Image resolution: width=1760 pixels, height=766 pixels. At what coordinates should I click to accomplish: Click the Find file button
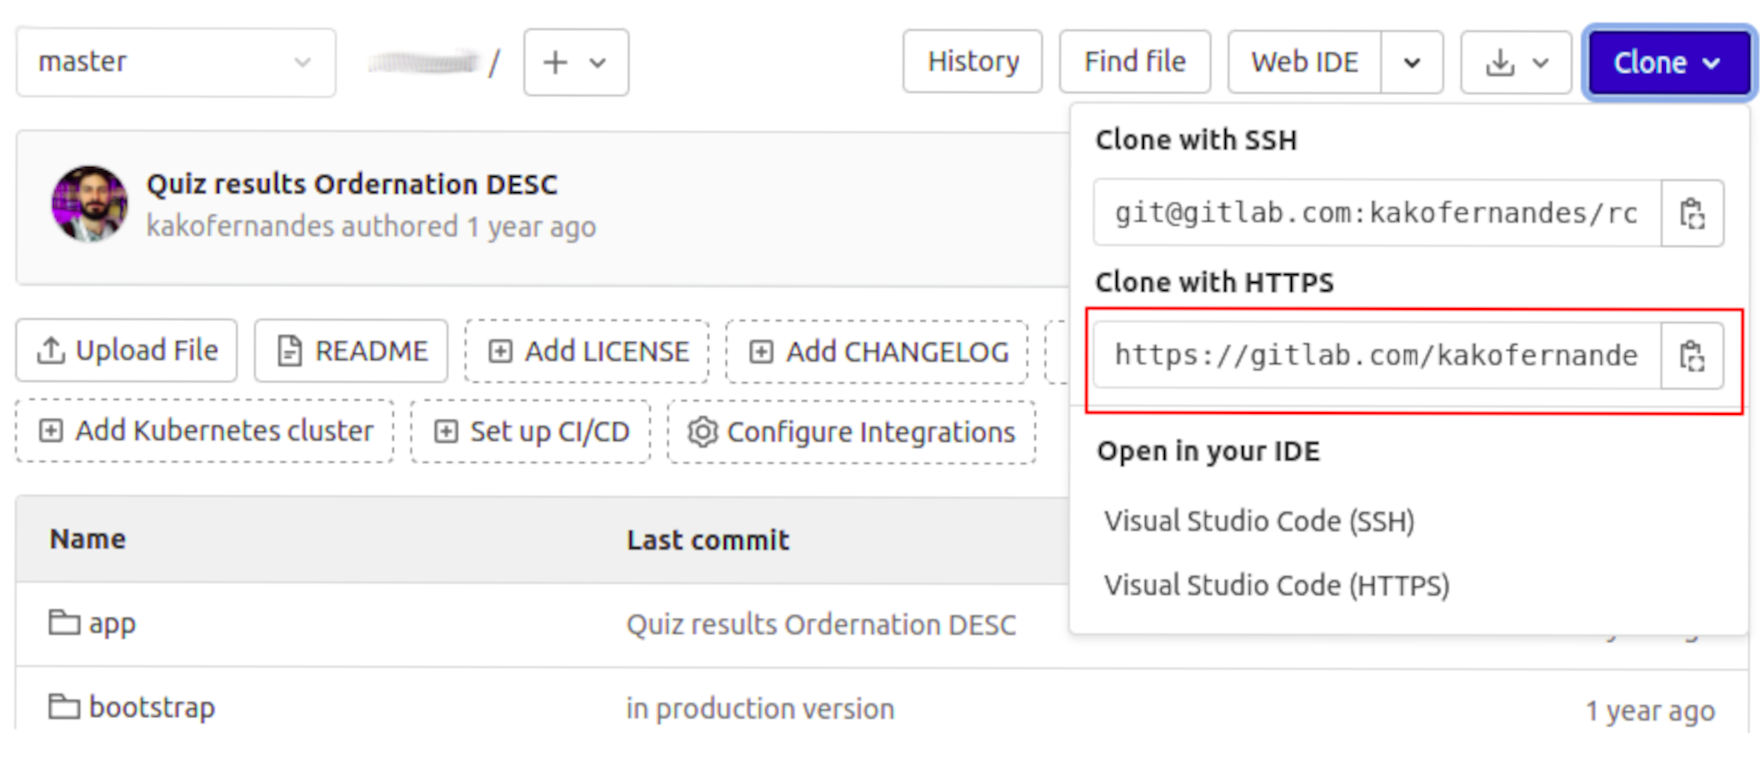1135,62
